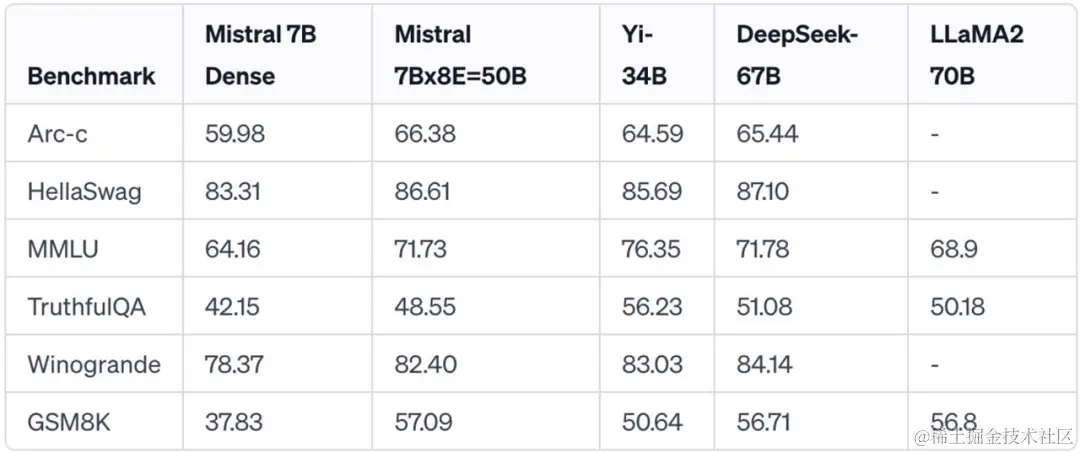Select the HellaSwag row label
The width and height of the screenshot is (1080, 453).
click(x=84, y=191)
